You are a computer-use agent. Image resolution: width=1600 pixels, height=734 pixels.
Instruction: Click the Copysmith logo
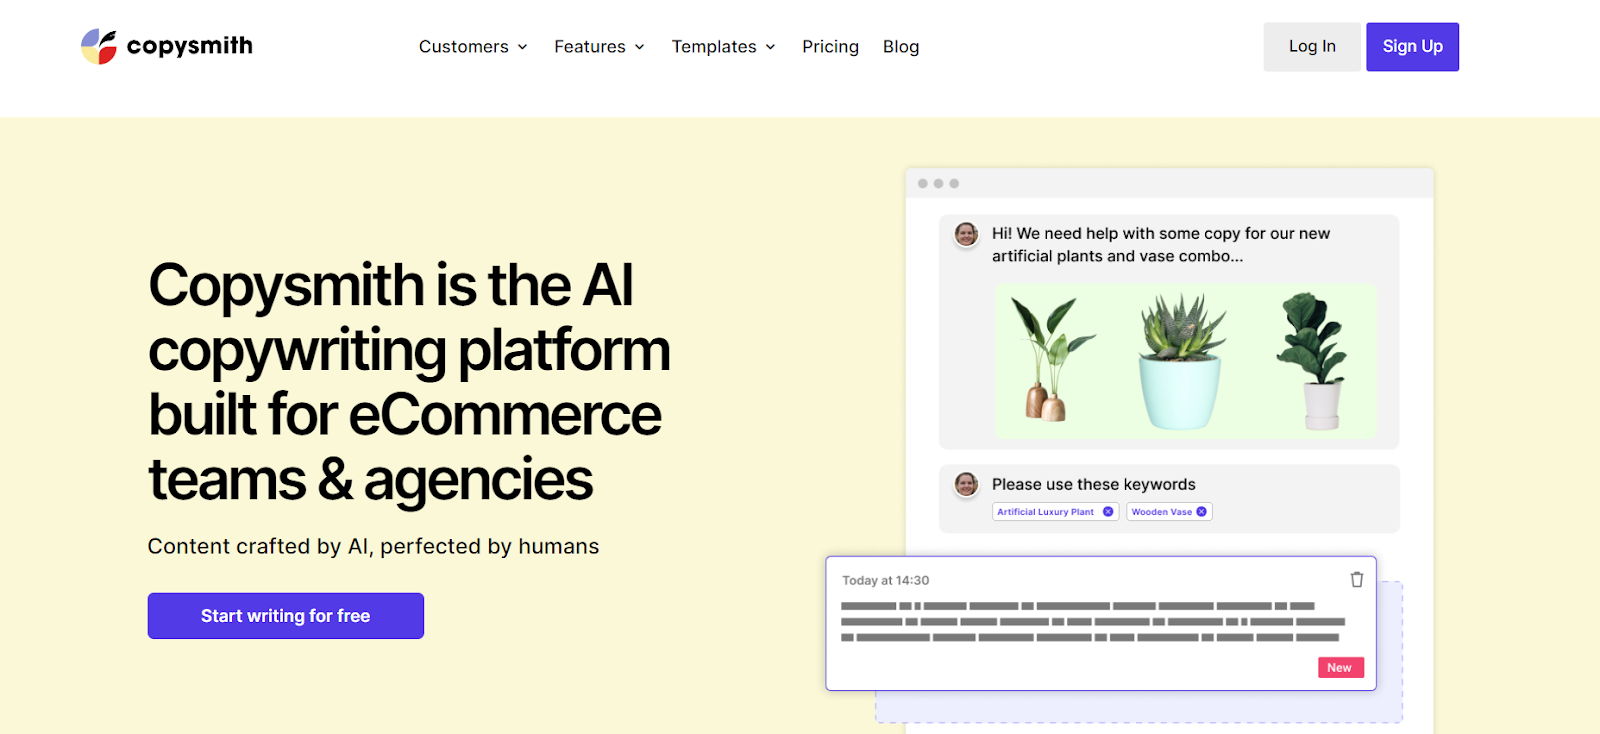pyautogui.click(x=167, y=46)
